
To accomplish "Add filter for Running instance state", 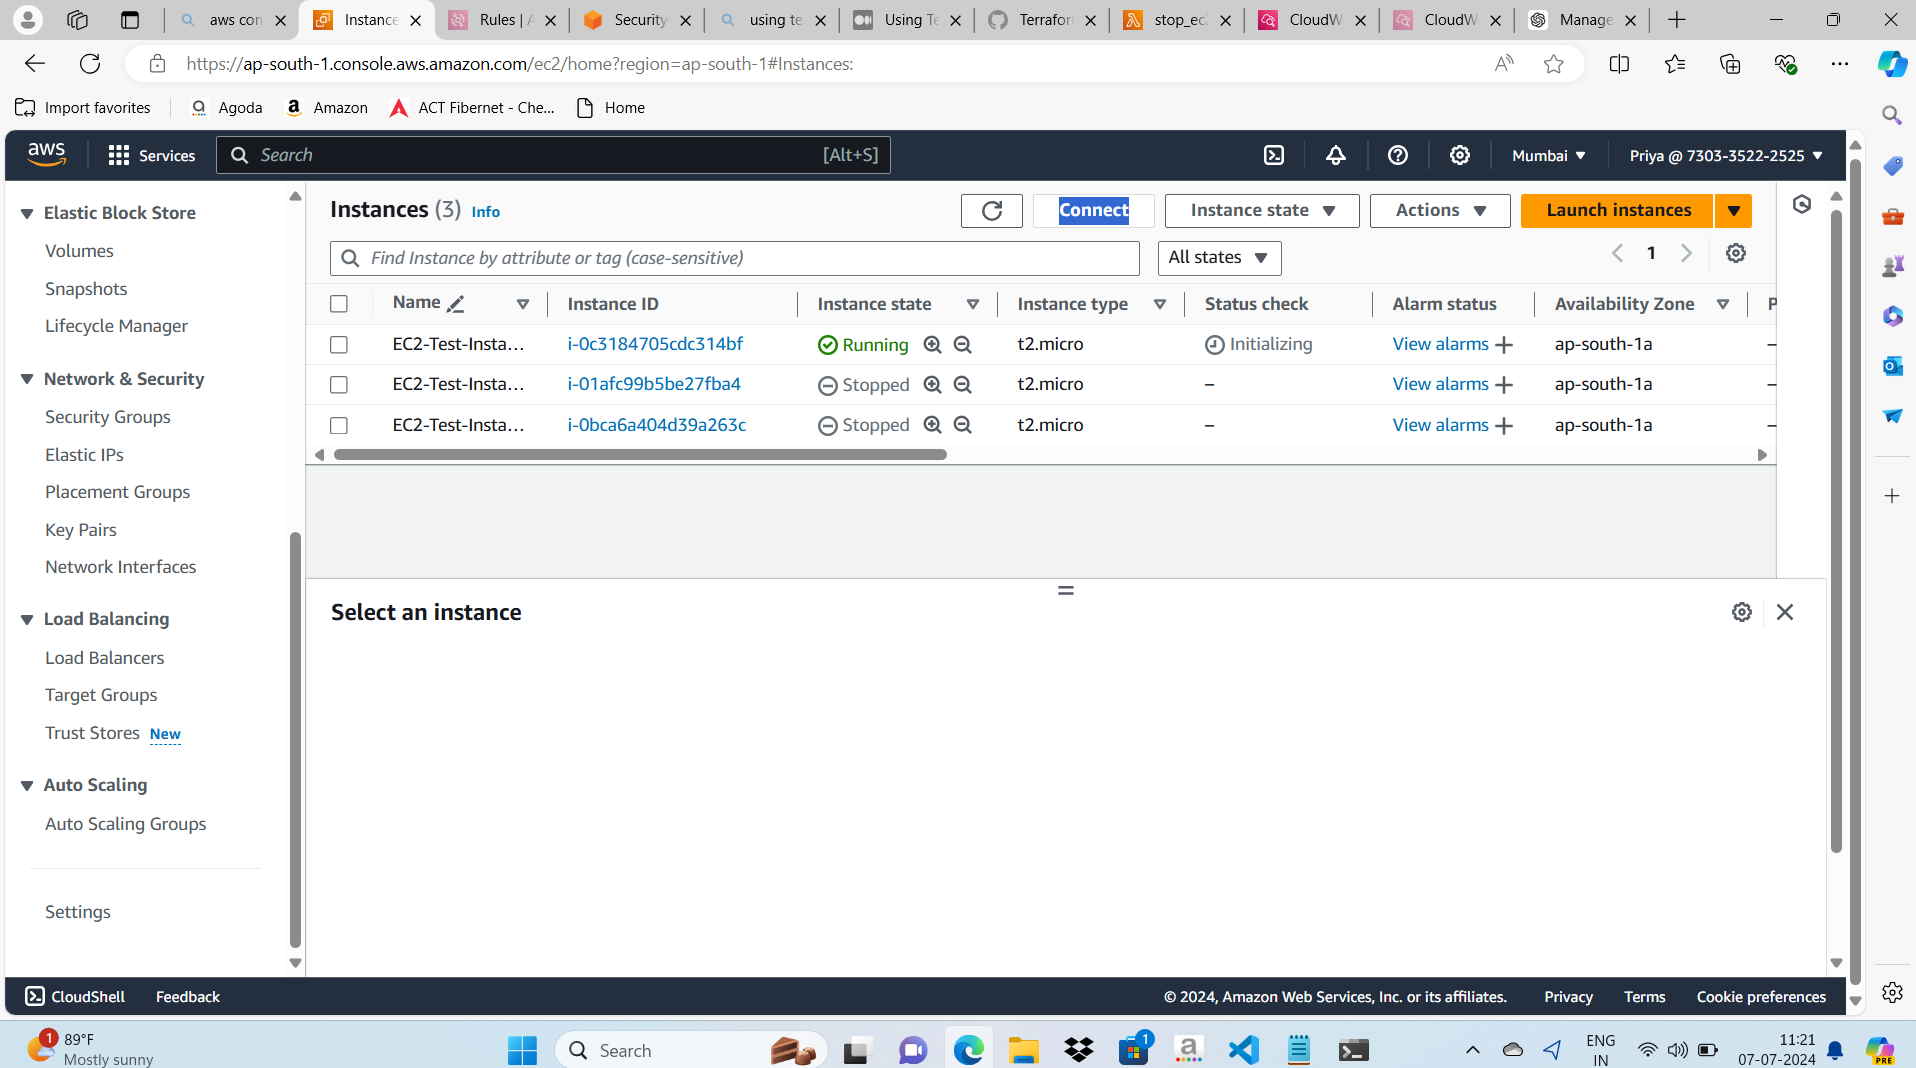I will coord(933,344).
